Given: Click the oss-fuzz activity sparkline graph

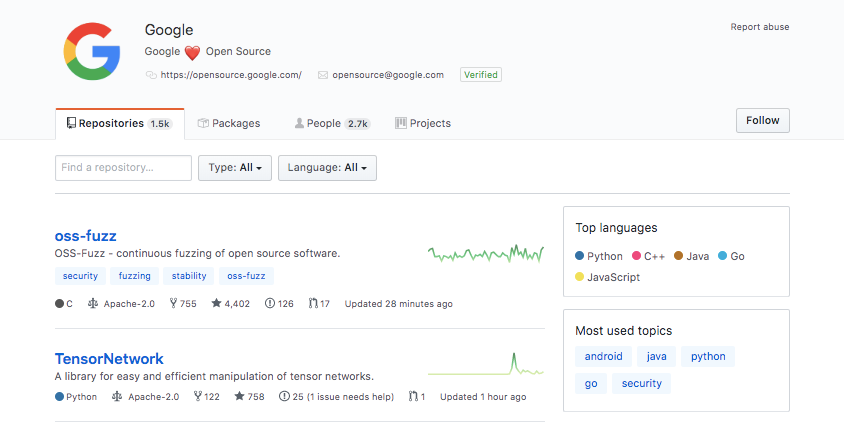Looking at the screenshot, I should click(486, 253).
